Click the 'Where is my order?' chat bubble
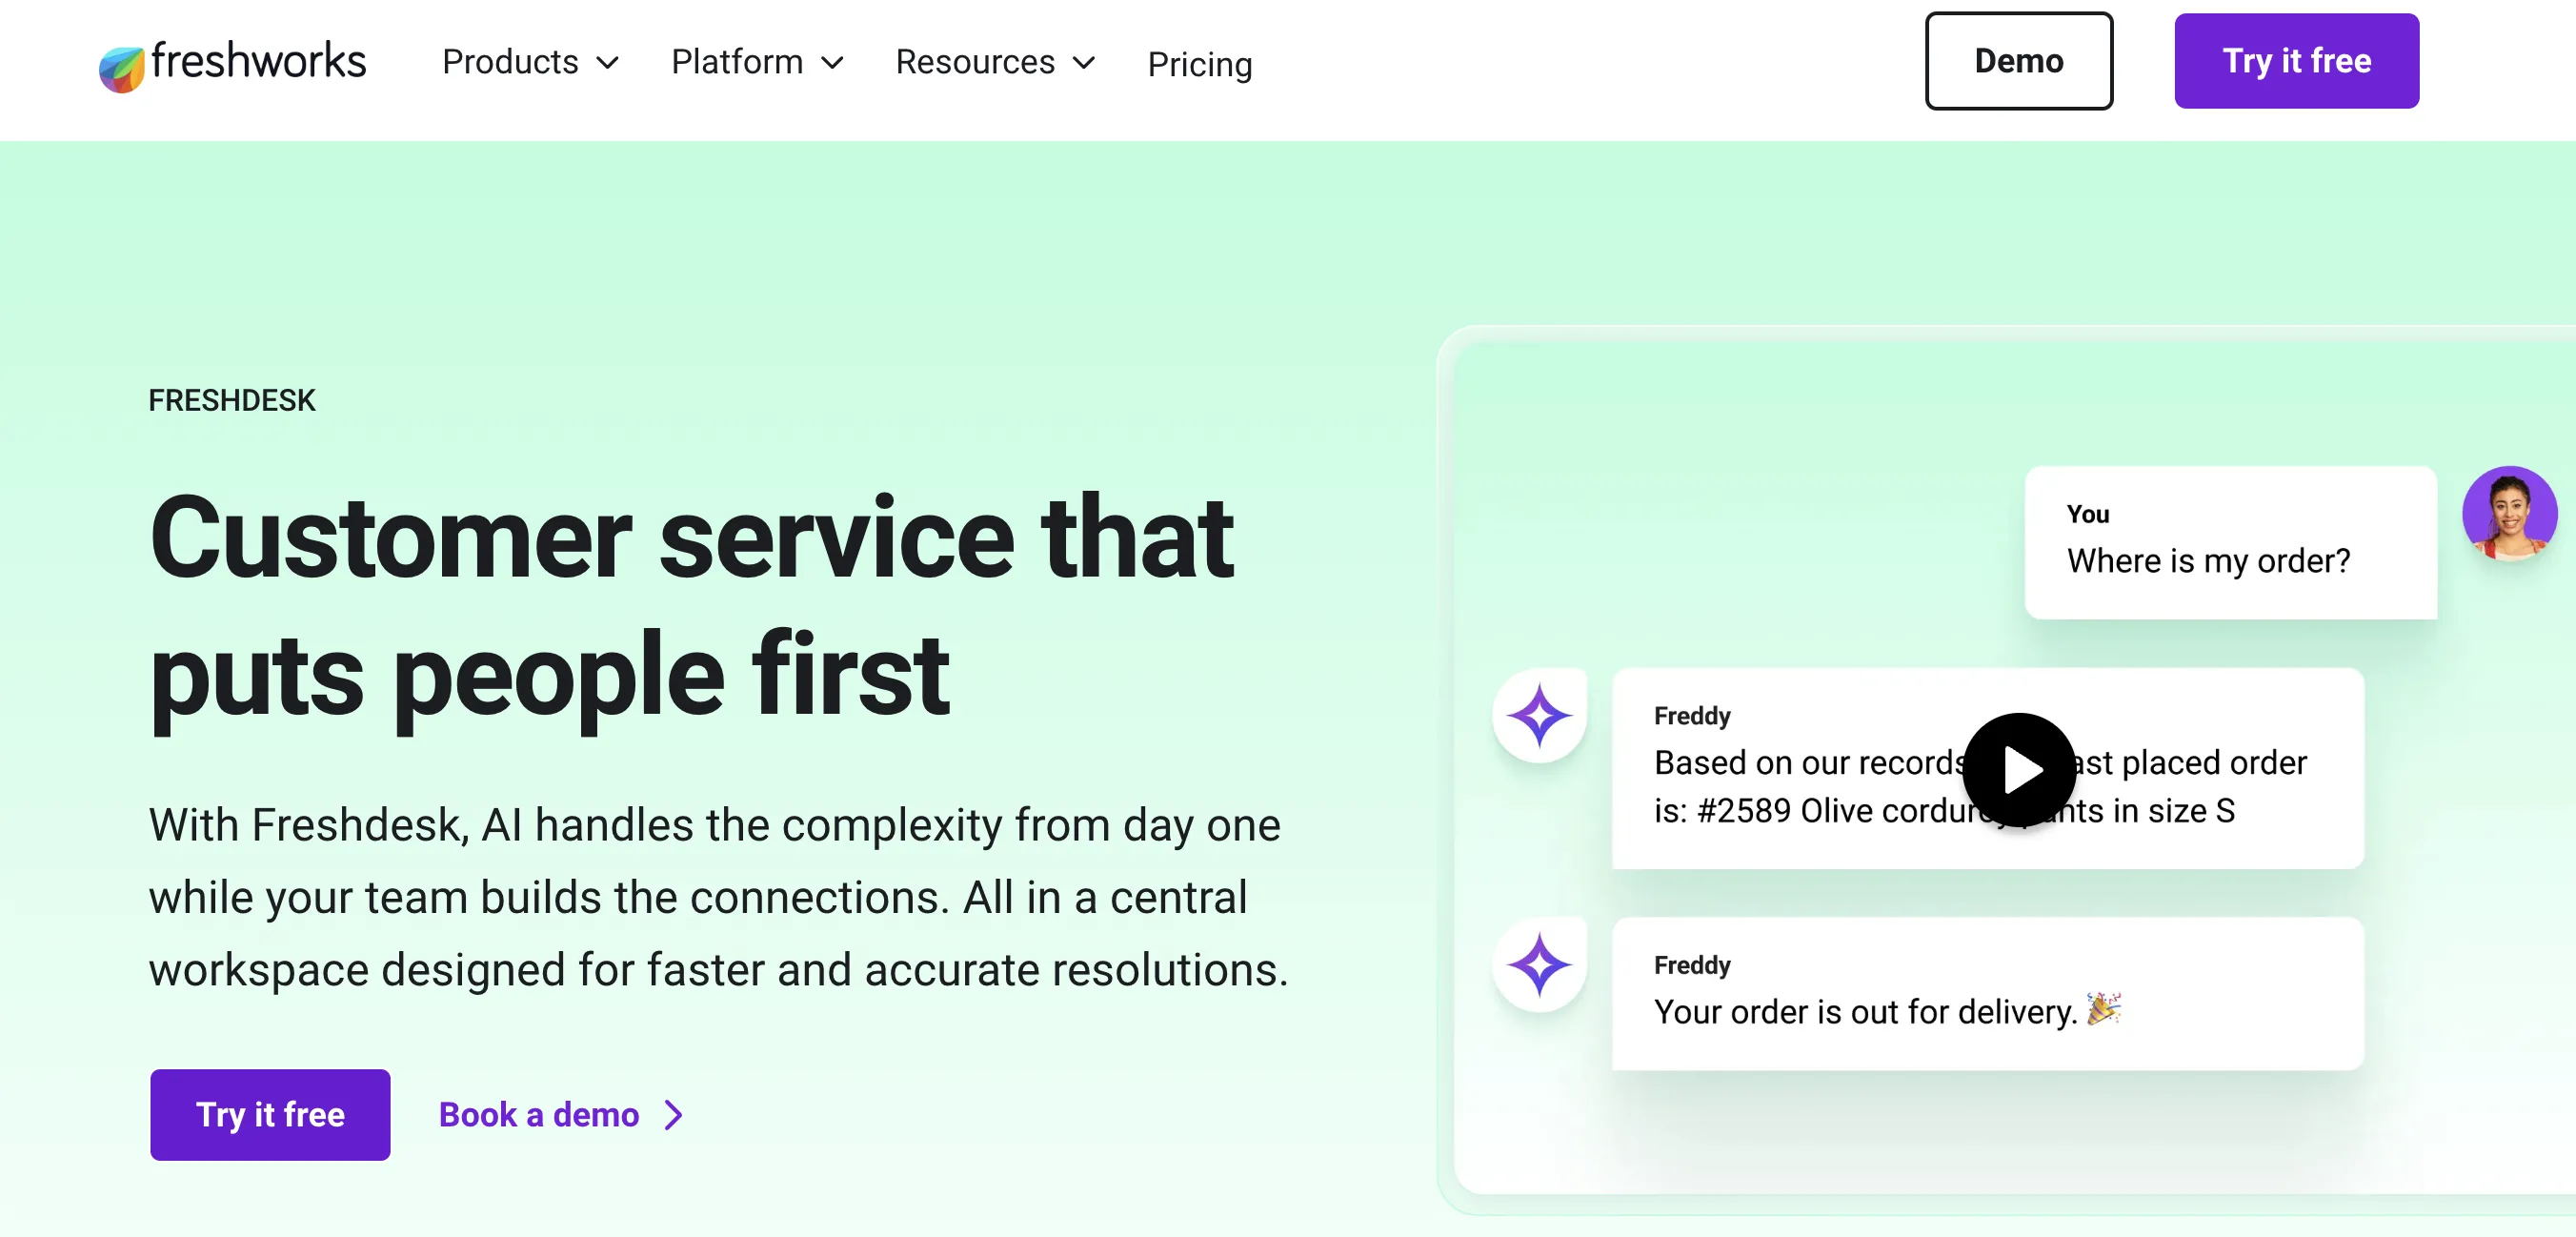The height and width of the screenshot is (1237, 2576). click(x=2230, y=543)
